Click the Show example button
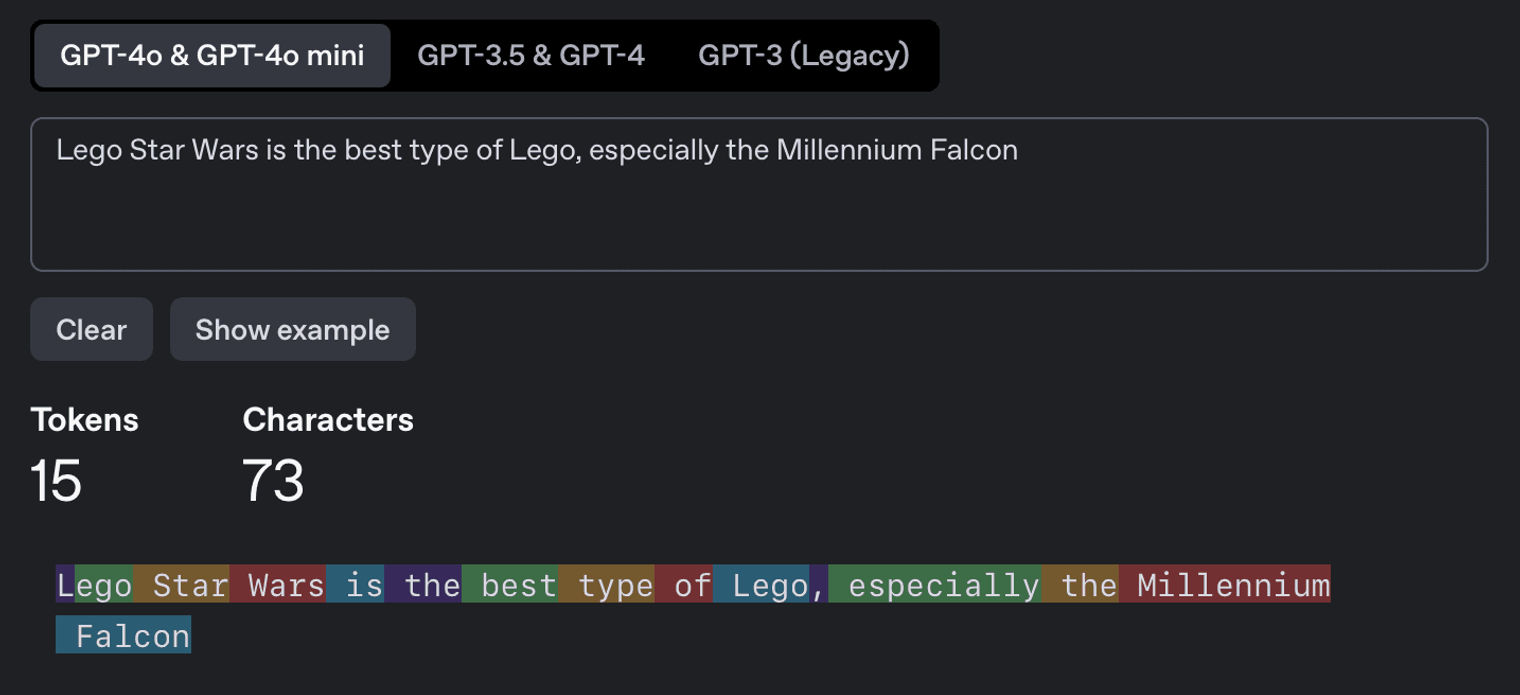 (x=292, y=329)
